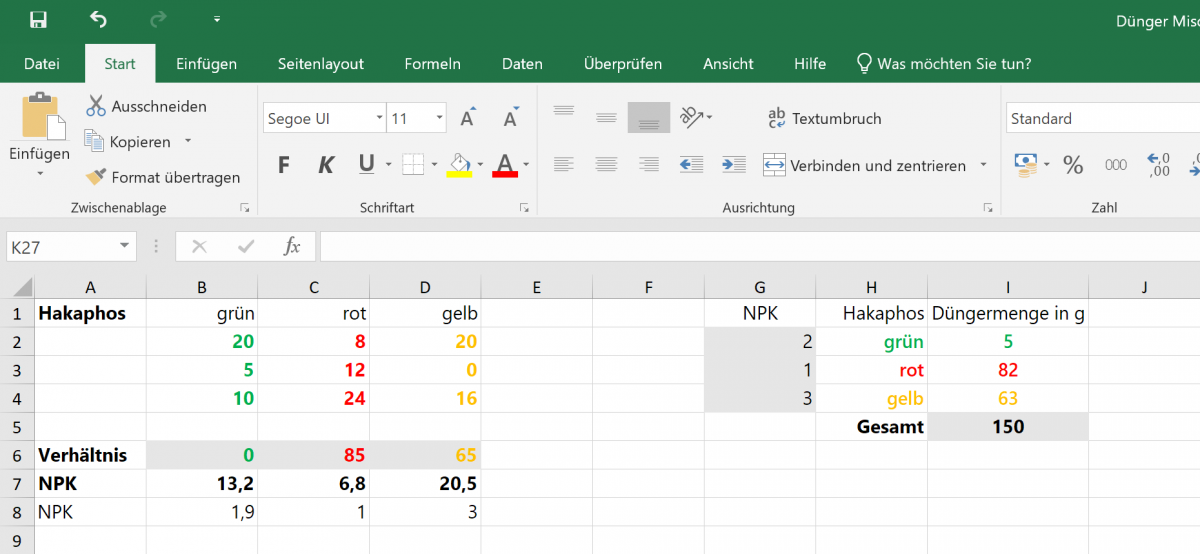This screenshot has width=1200, height=554.
Task: Activate Format übertragen painter
Action: [163, 177]
